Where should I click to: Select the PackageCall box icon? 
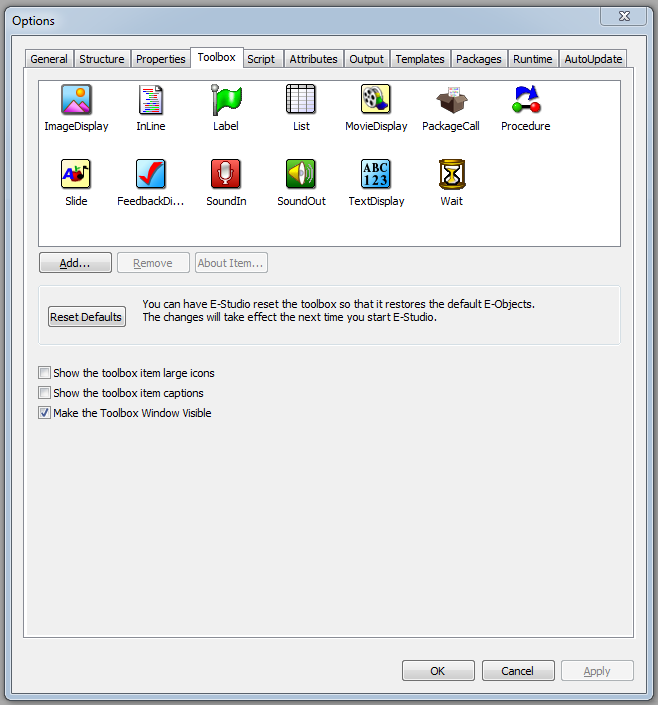(x=451, y=99)
